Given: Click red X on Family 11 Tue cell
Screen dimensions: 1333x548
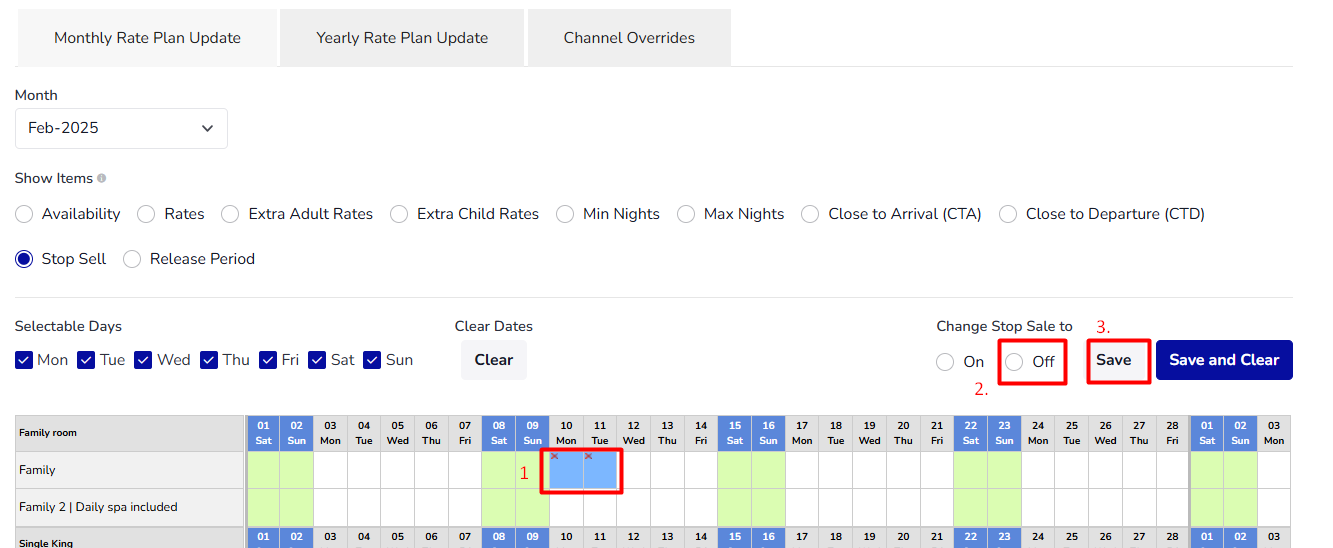Looking at the screenshot, I should 588,457.
